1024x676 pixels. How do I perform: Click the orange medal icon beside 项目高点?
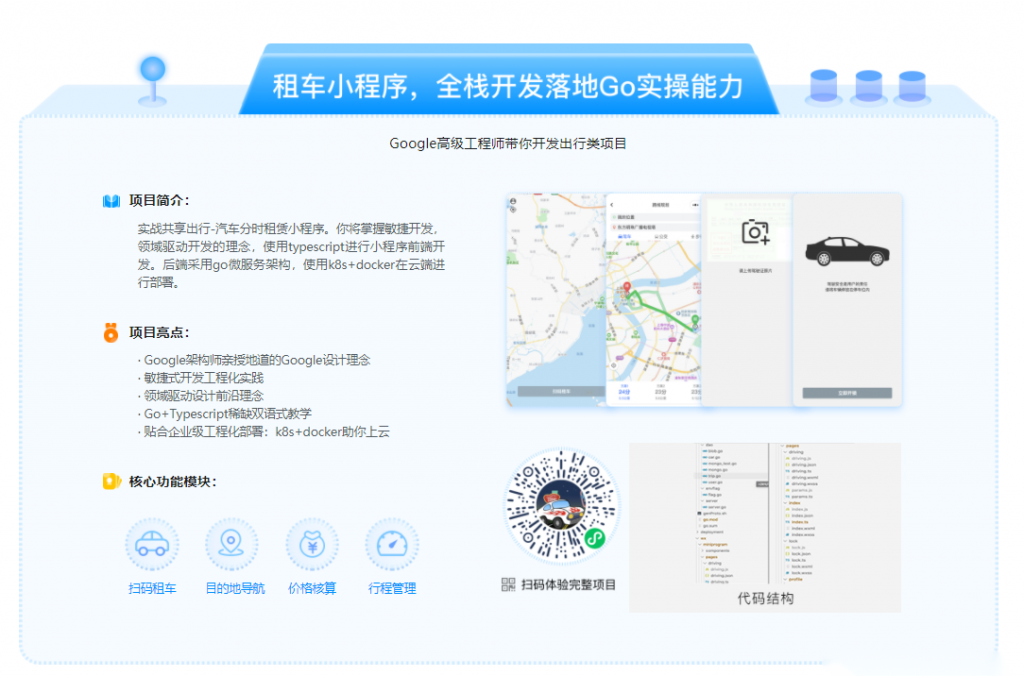[x=111, y=332]
